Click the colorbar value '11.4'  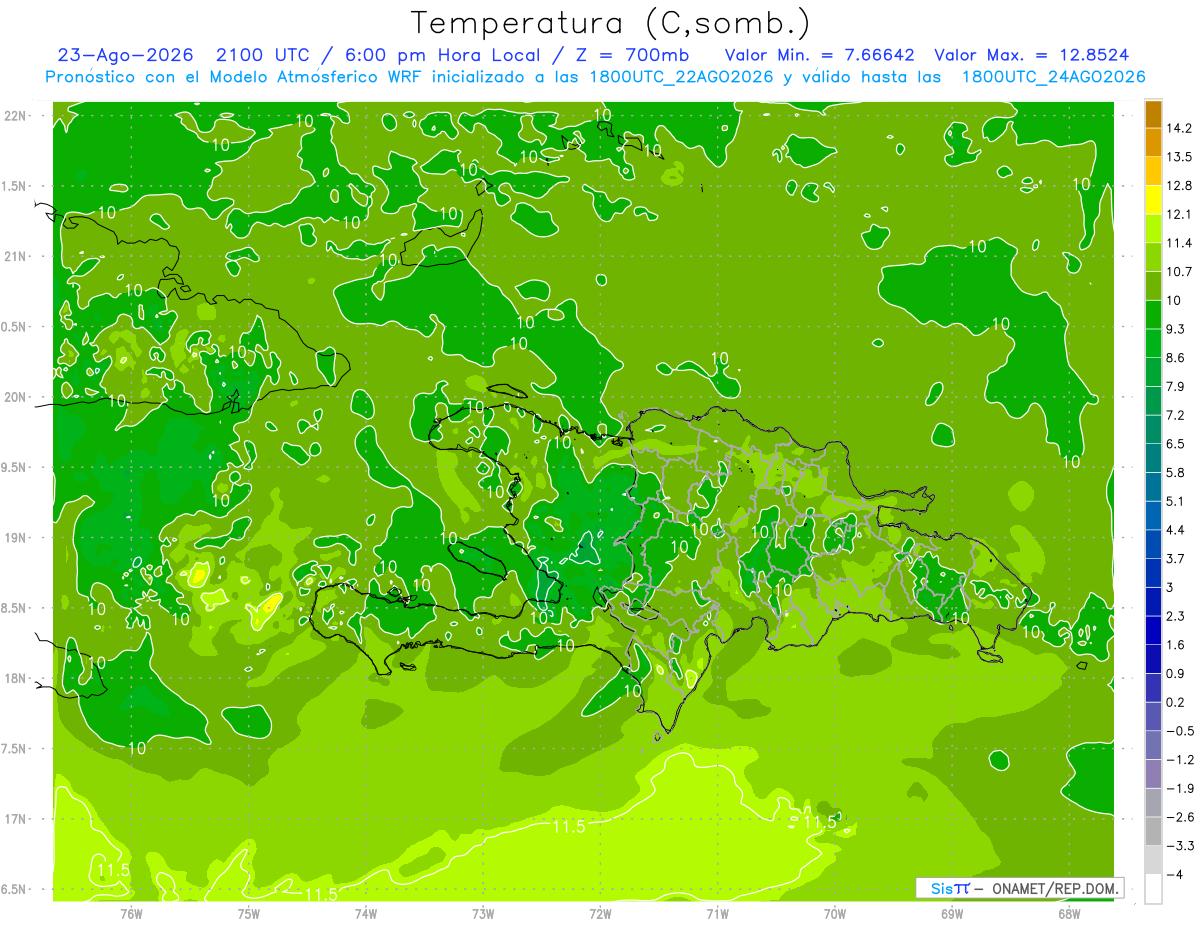click(x=1177, y=243)
